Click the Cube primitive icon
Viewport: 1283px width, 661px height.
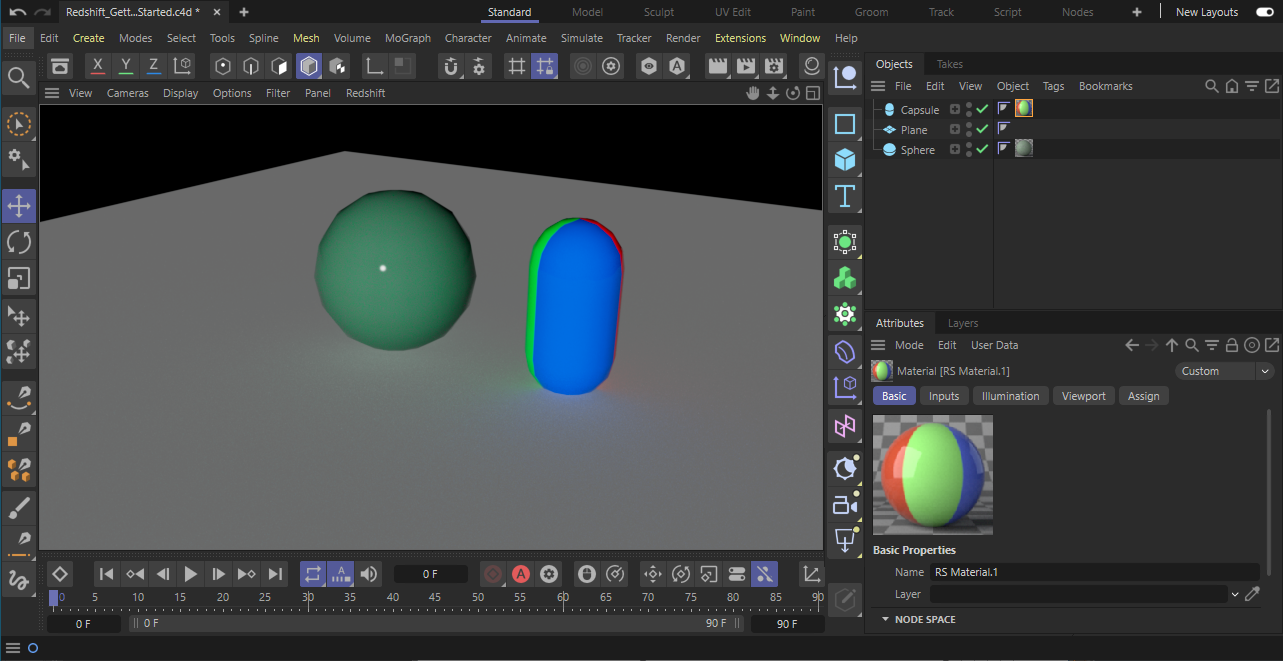(x=845, y=160)
